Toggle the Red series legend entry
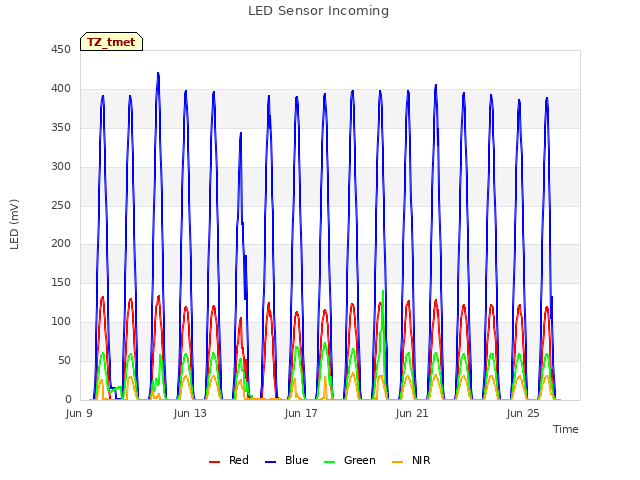640x480 pixels. 229,460
